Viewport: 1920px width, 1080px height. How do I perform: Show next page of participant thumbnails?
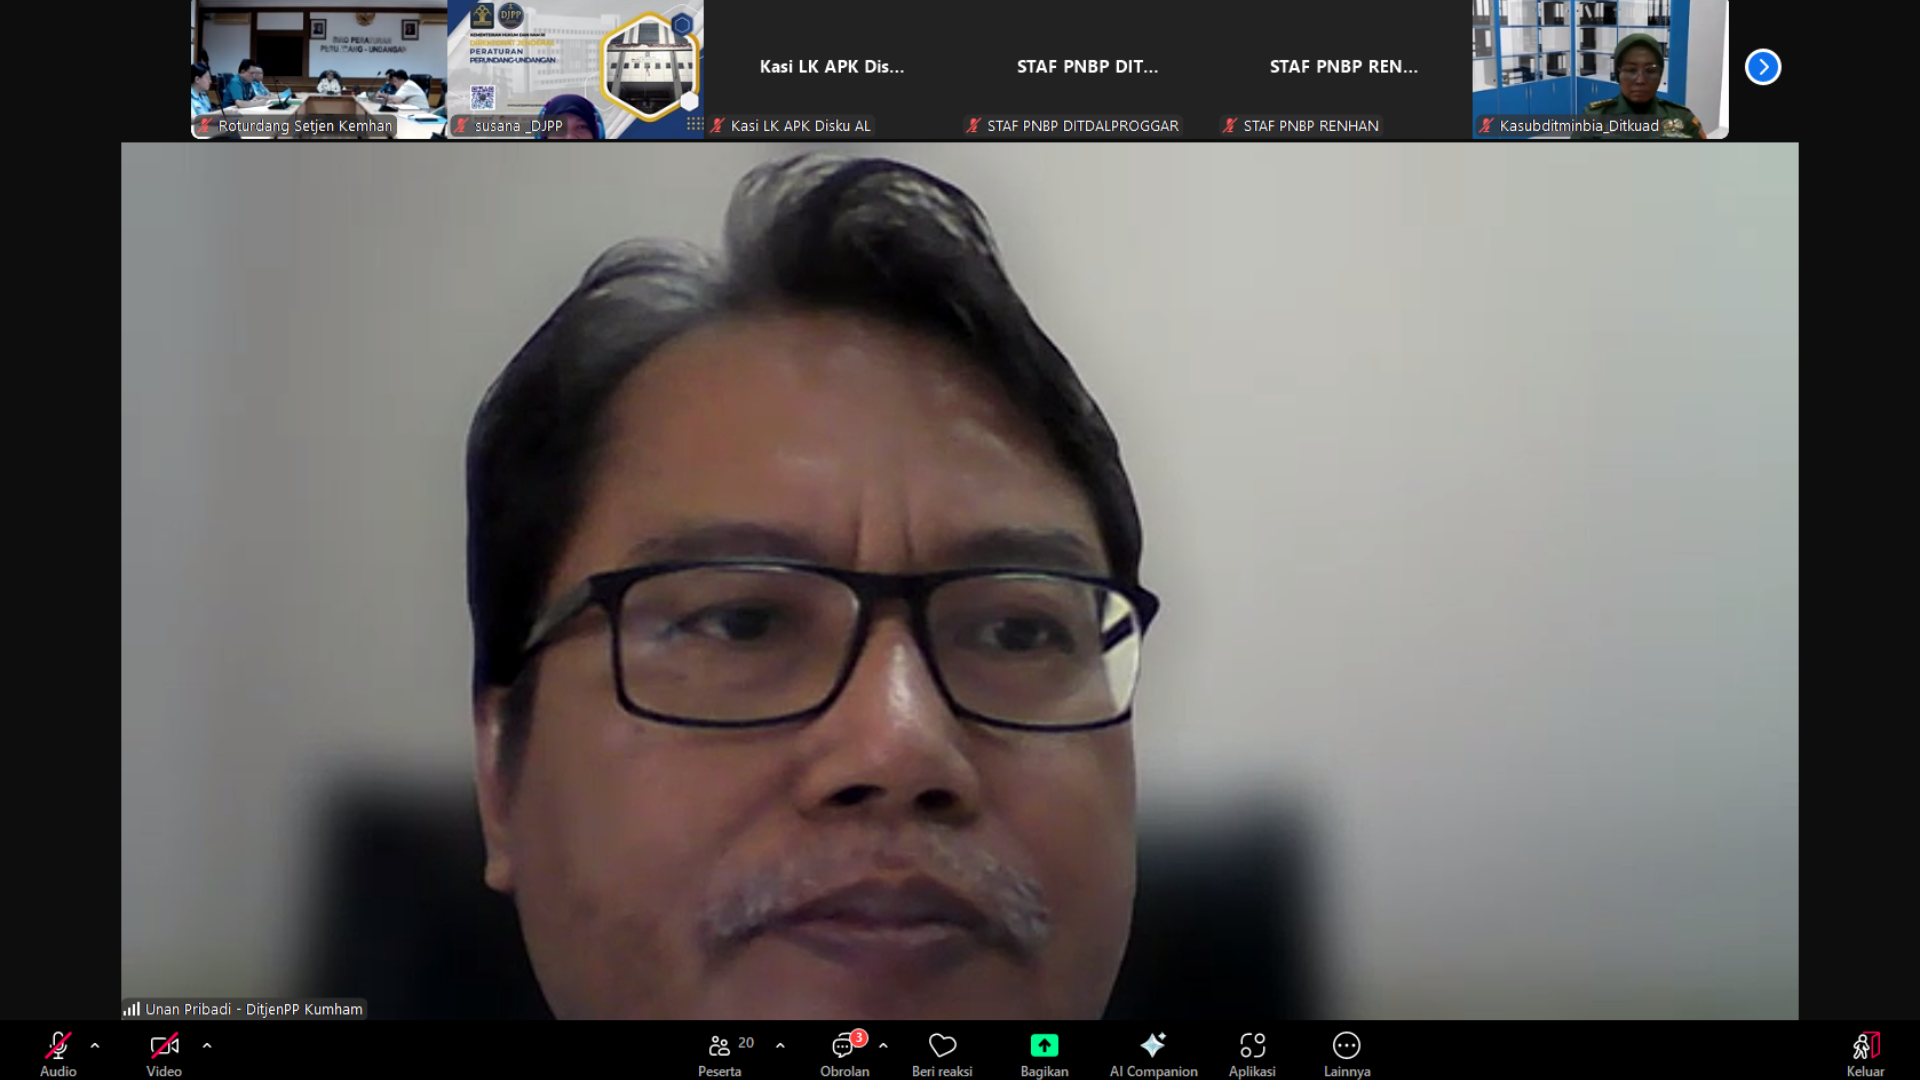[1763, 67]
